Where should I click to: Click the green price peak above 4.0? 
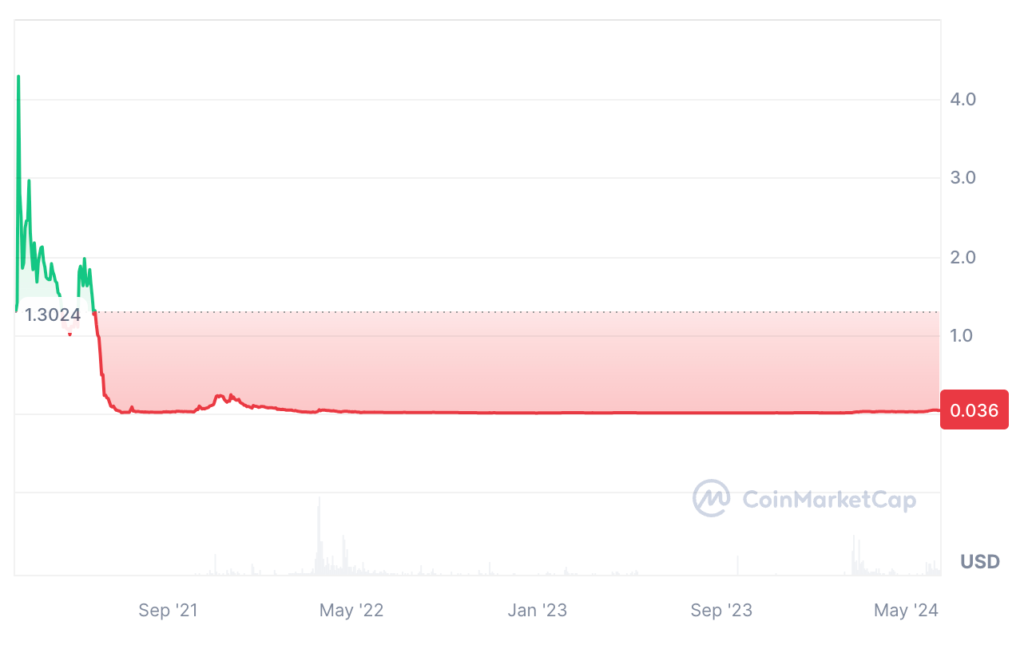(x=18, y=77)
